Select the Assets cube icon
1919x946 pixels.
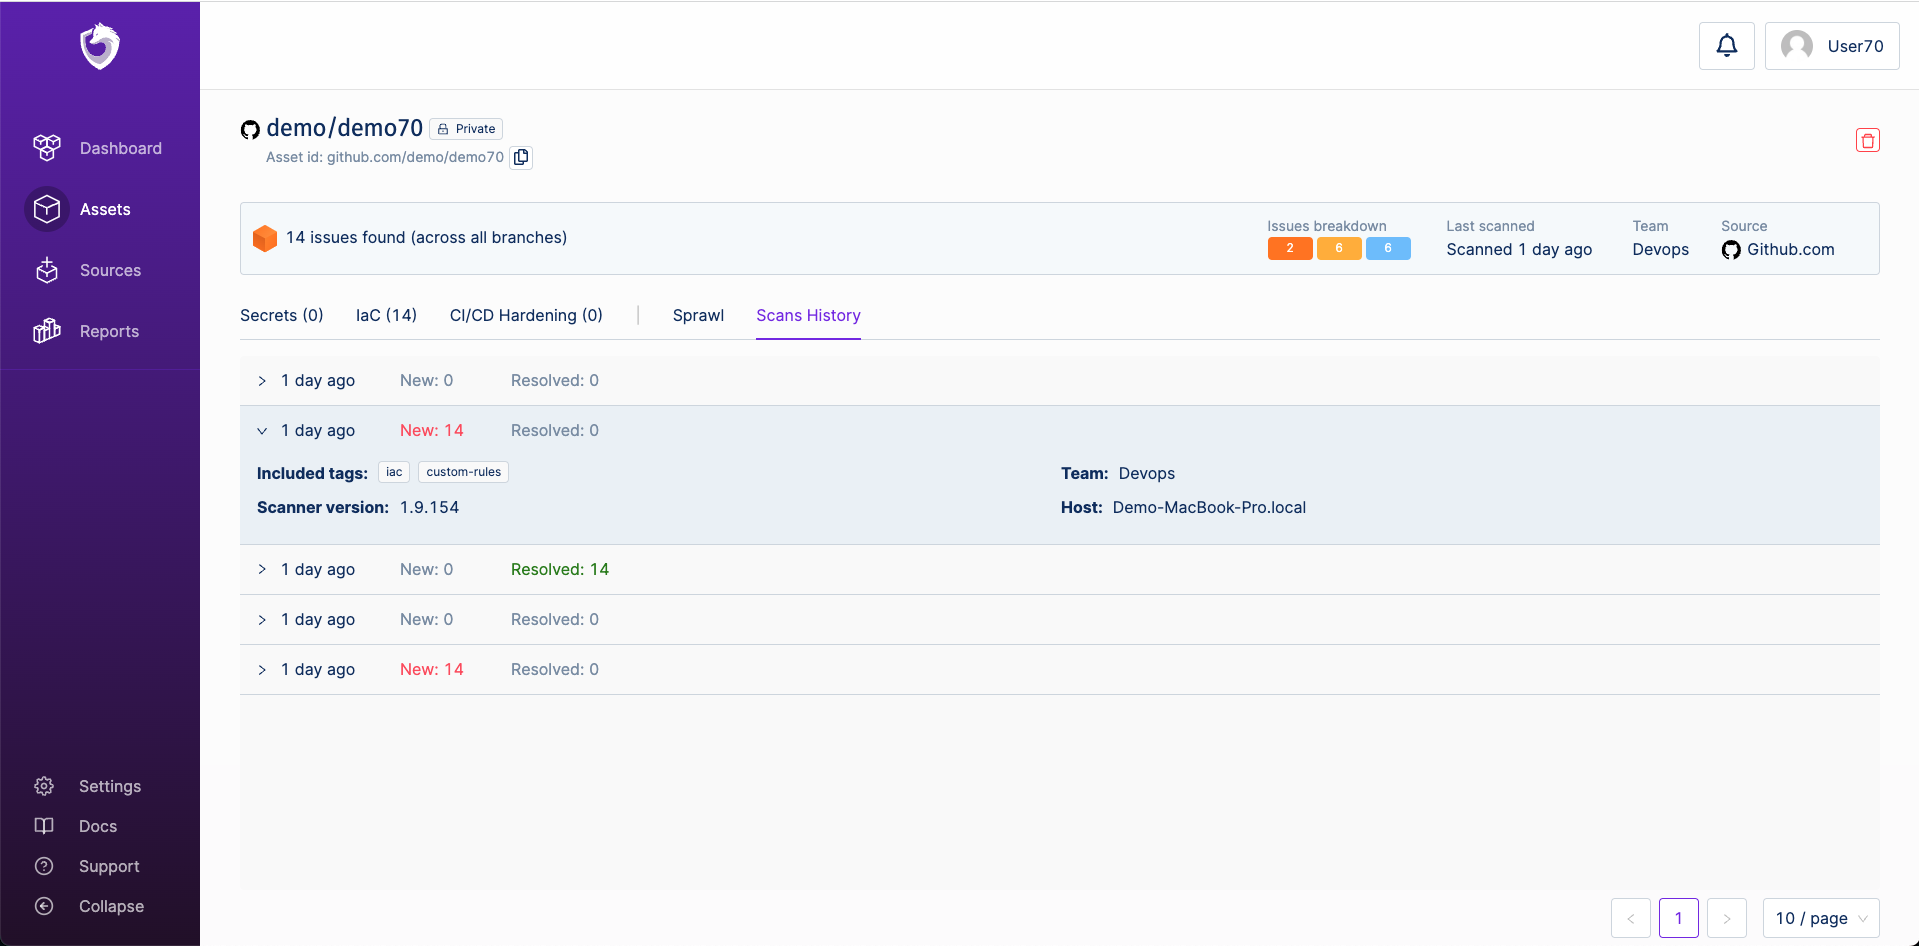coord(47,209)
